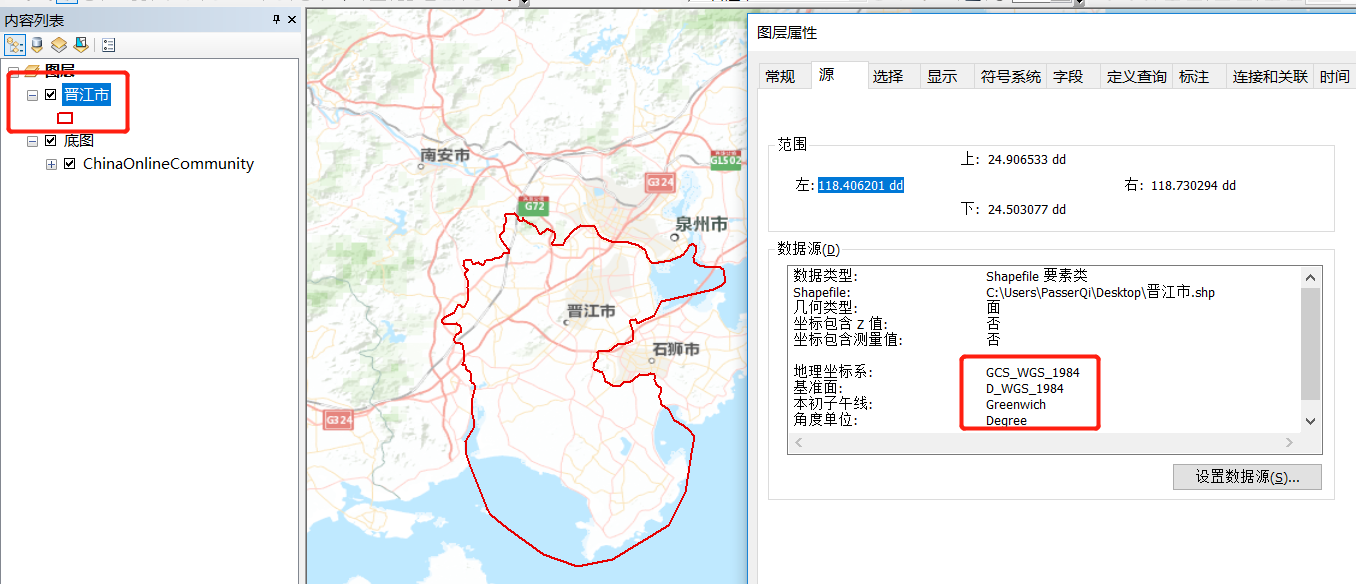Select the List by Drawing Order icon
The height and width of the screenshot is (584, 1356).
tap(14, 44)
